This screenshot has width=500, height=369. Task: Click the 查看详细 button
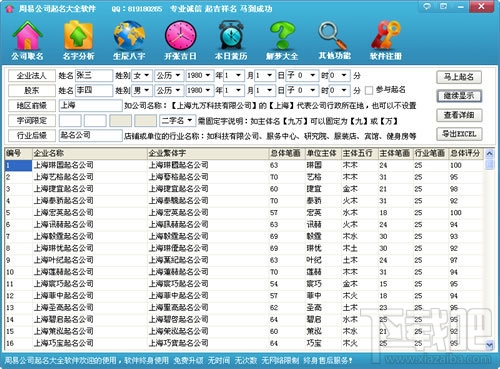coord(459,115)
